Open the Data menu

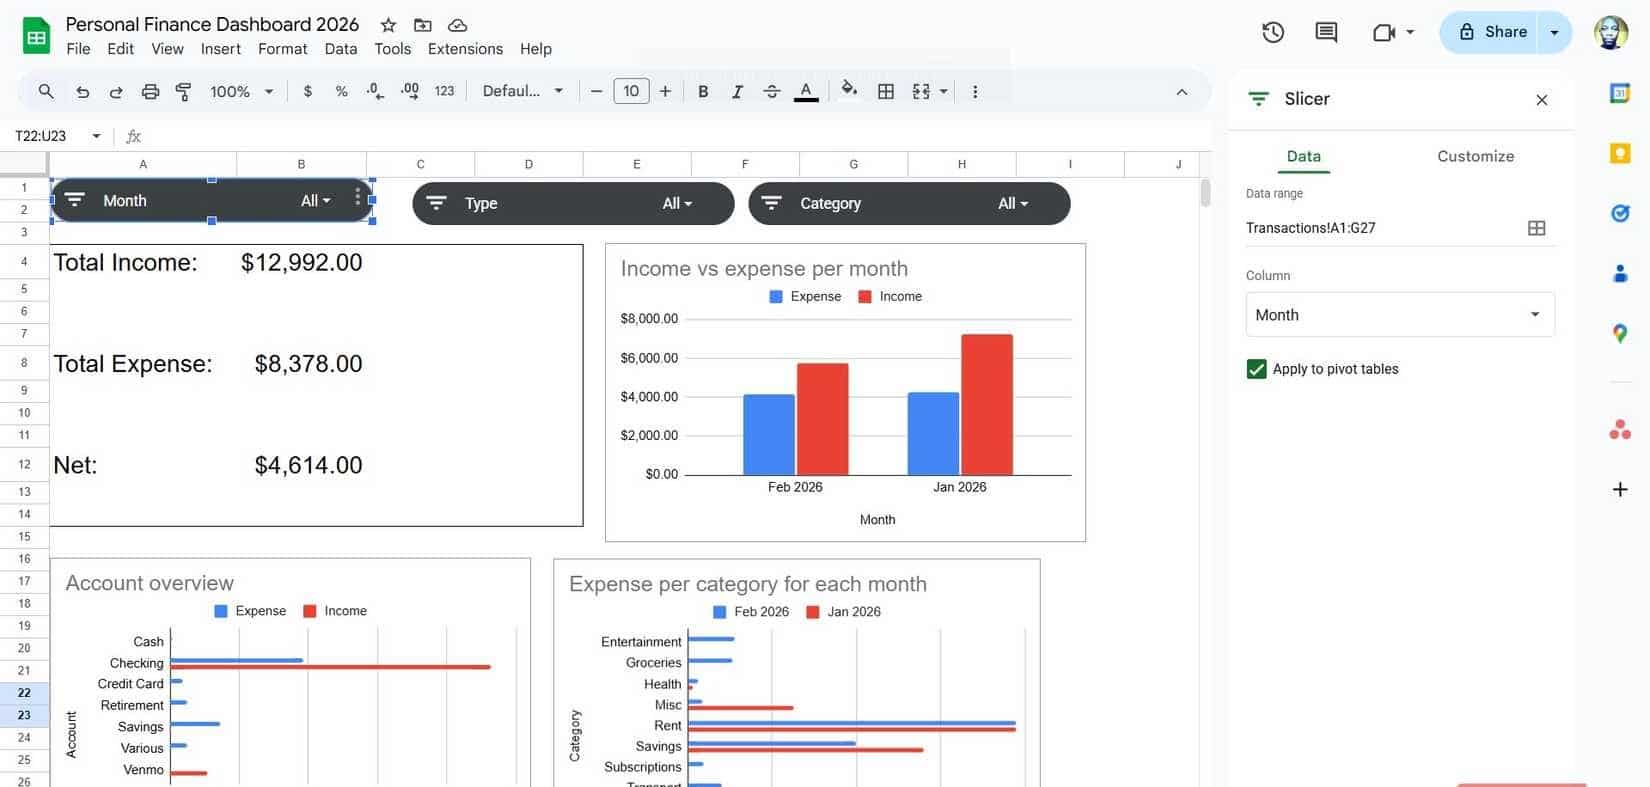tap(340, 49)
